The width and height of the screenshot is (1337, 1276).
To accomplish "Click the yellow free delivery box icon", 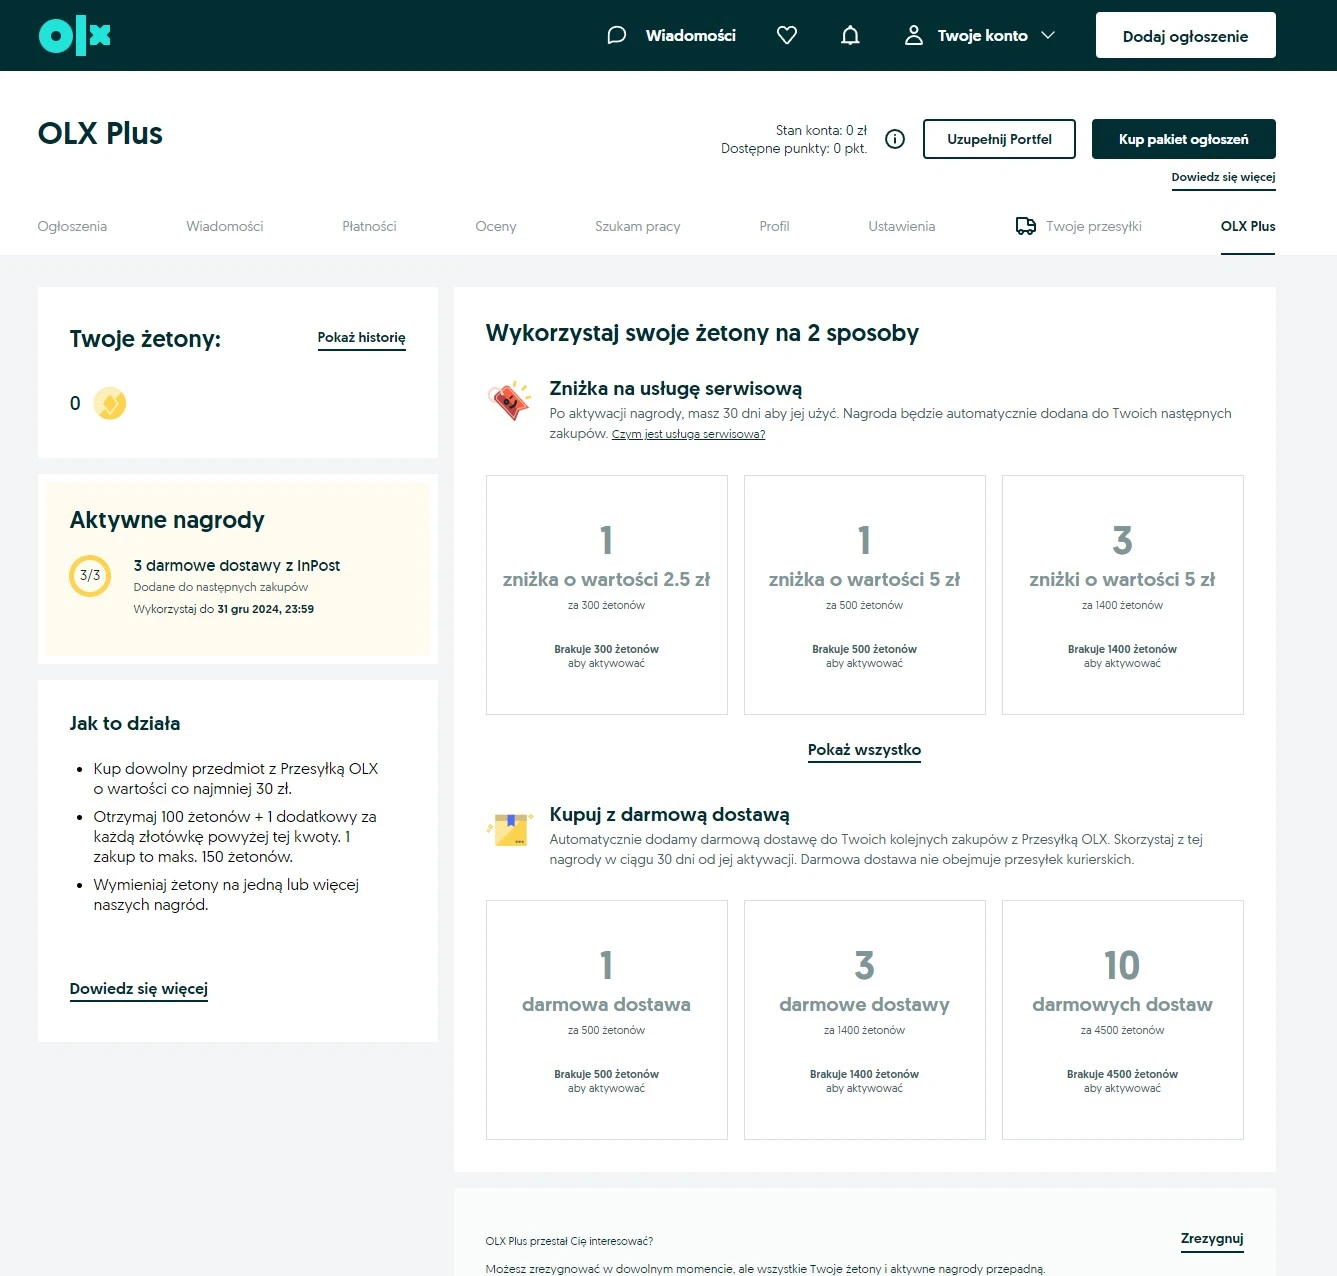I will coord(510,829).
